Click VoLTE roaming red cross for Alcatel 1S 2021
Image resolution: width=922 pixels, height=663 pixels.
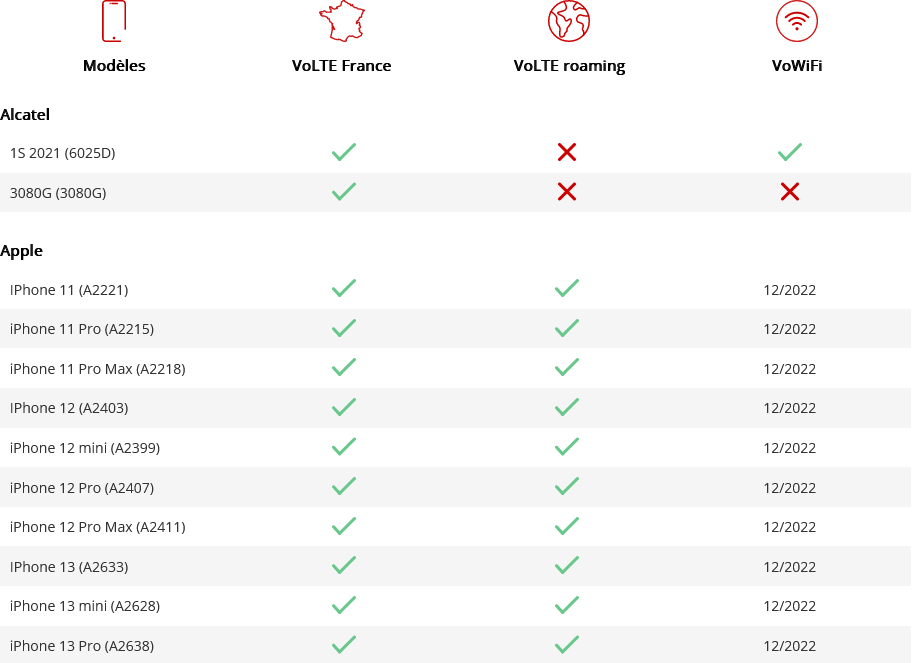[x=567, y=152]
